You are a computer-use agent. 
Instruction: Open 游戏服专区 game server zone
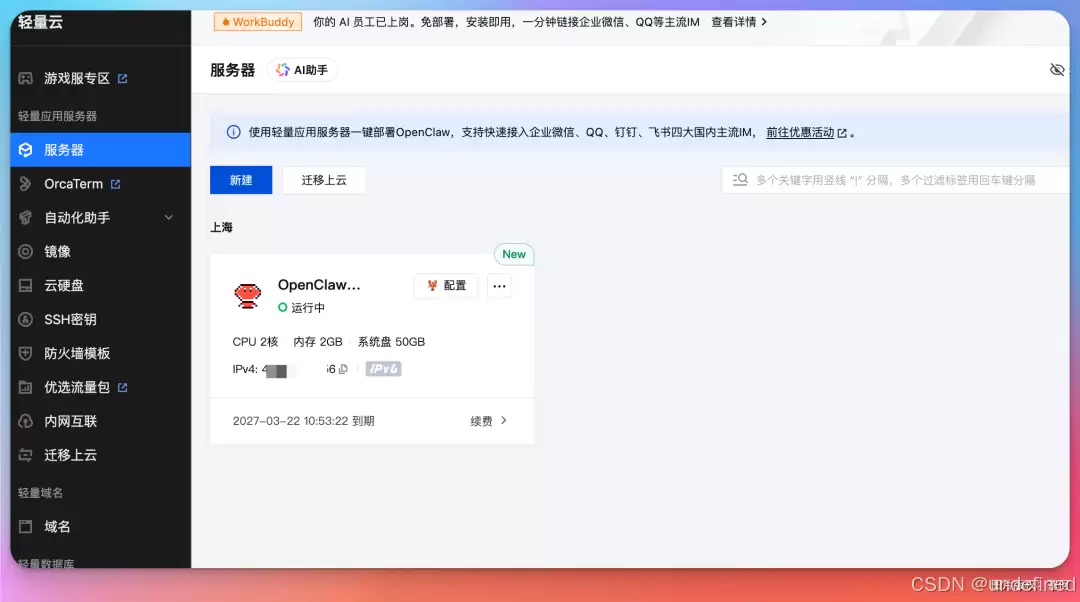pos(73,78)
